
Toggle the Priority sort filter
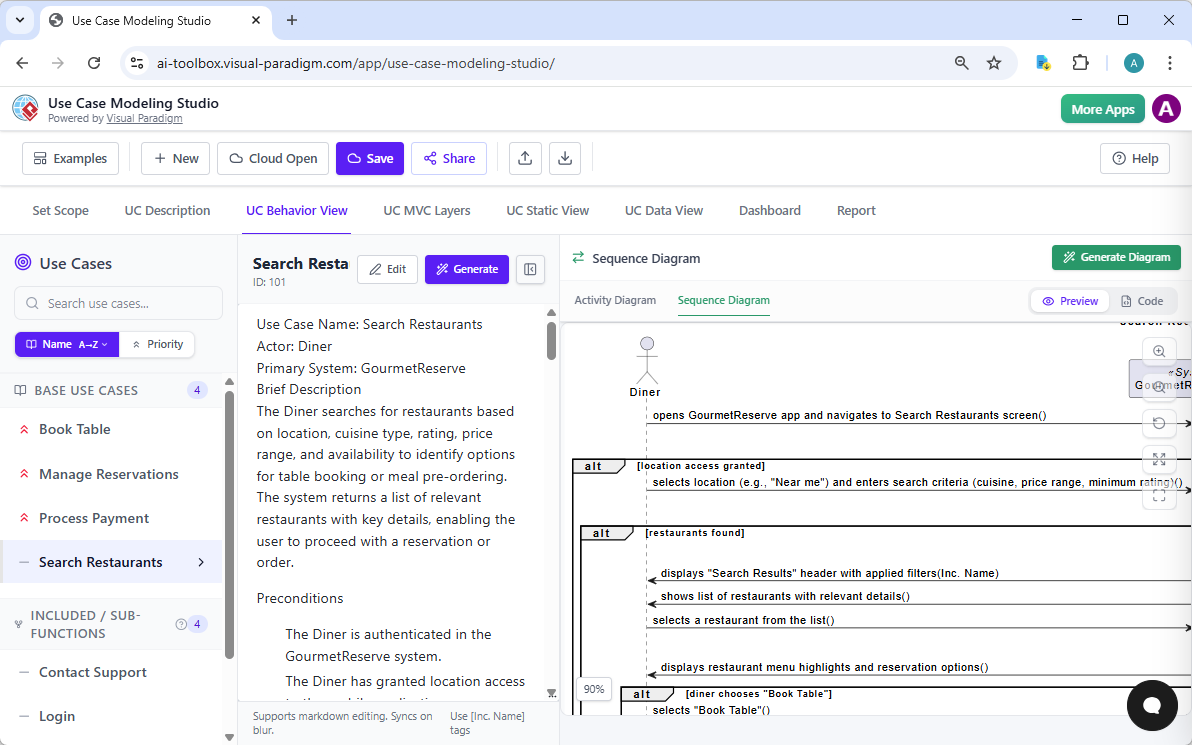[157, 344]
